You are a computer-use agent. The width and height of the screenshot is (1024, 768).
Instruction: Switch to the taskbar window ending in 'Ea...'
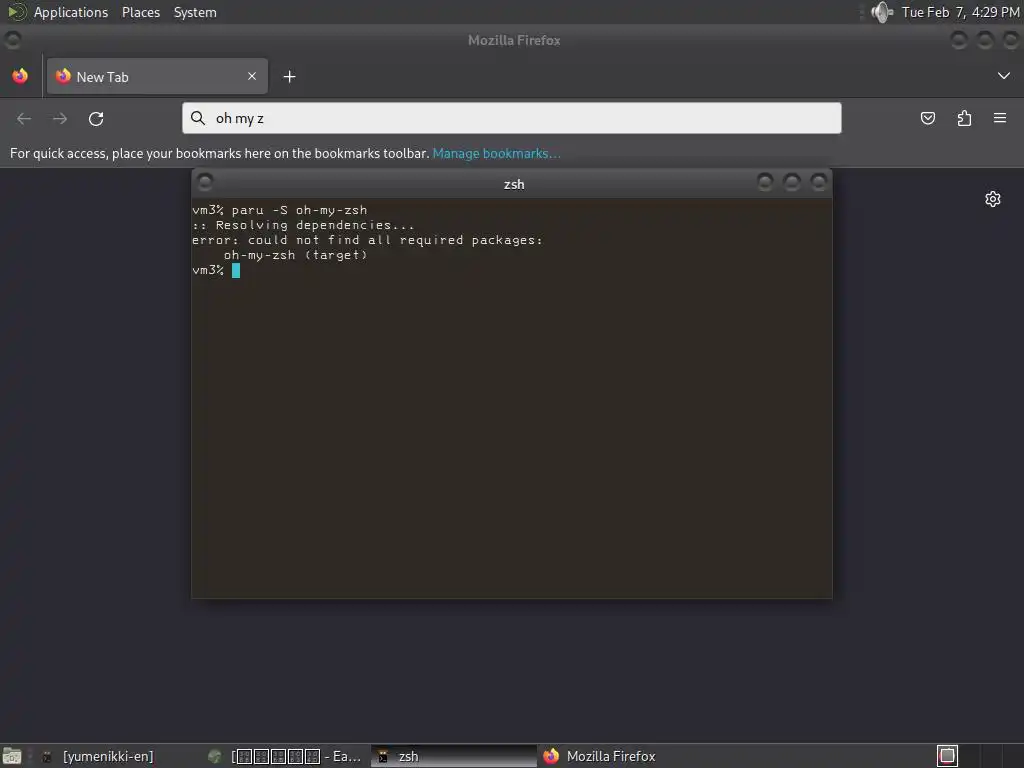coord(285,756)
